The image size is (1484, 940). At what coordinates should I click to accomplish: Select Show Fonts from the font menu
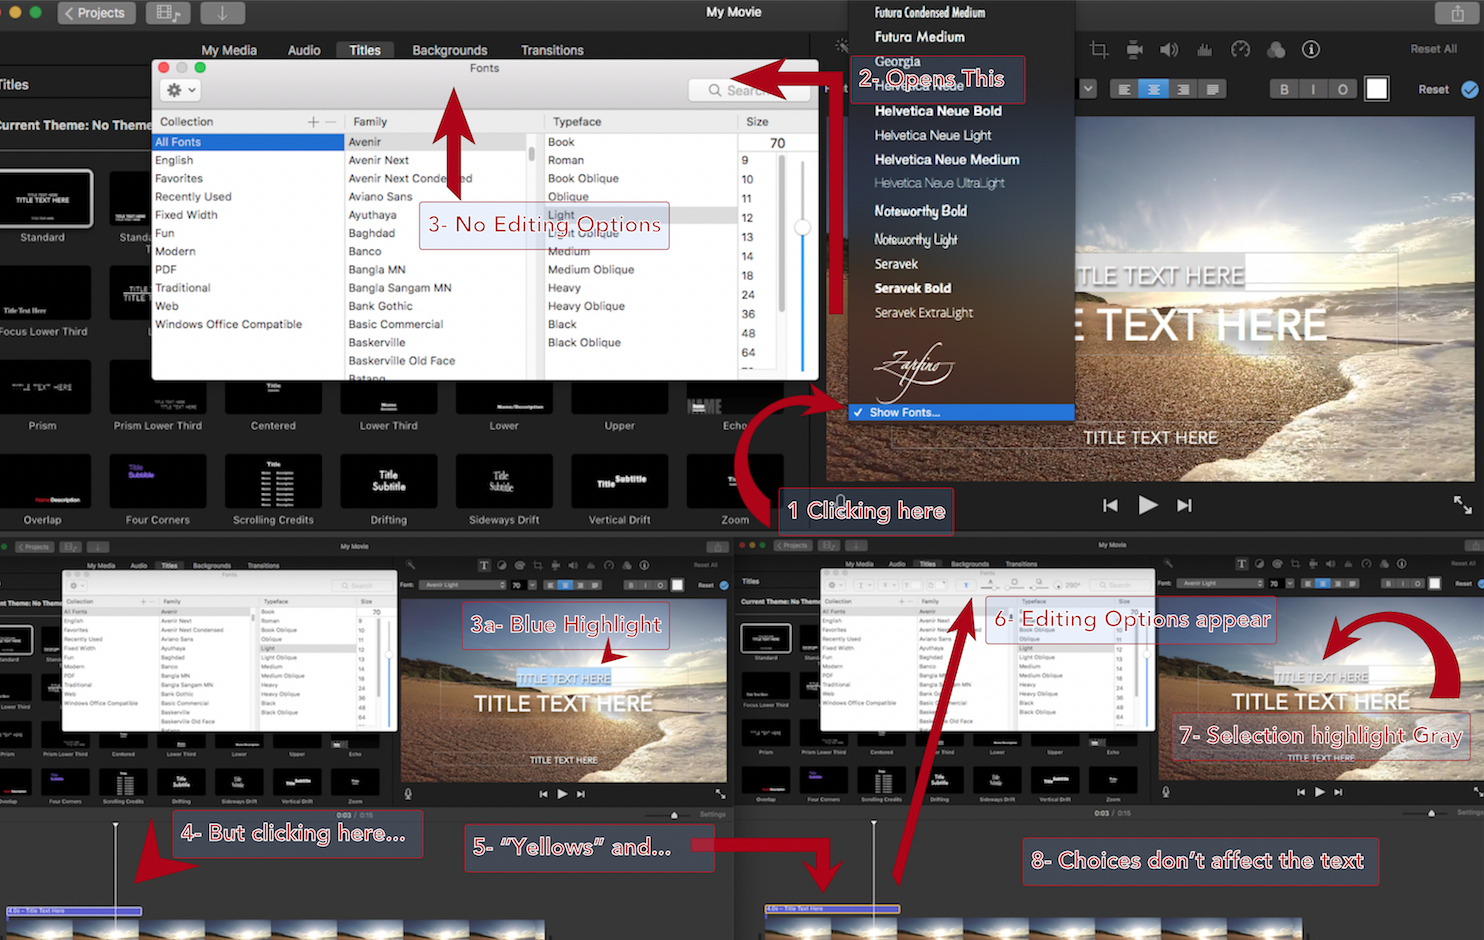pos(904,412)
